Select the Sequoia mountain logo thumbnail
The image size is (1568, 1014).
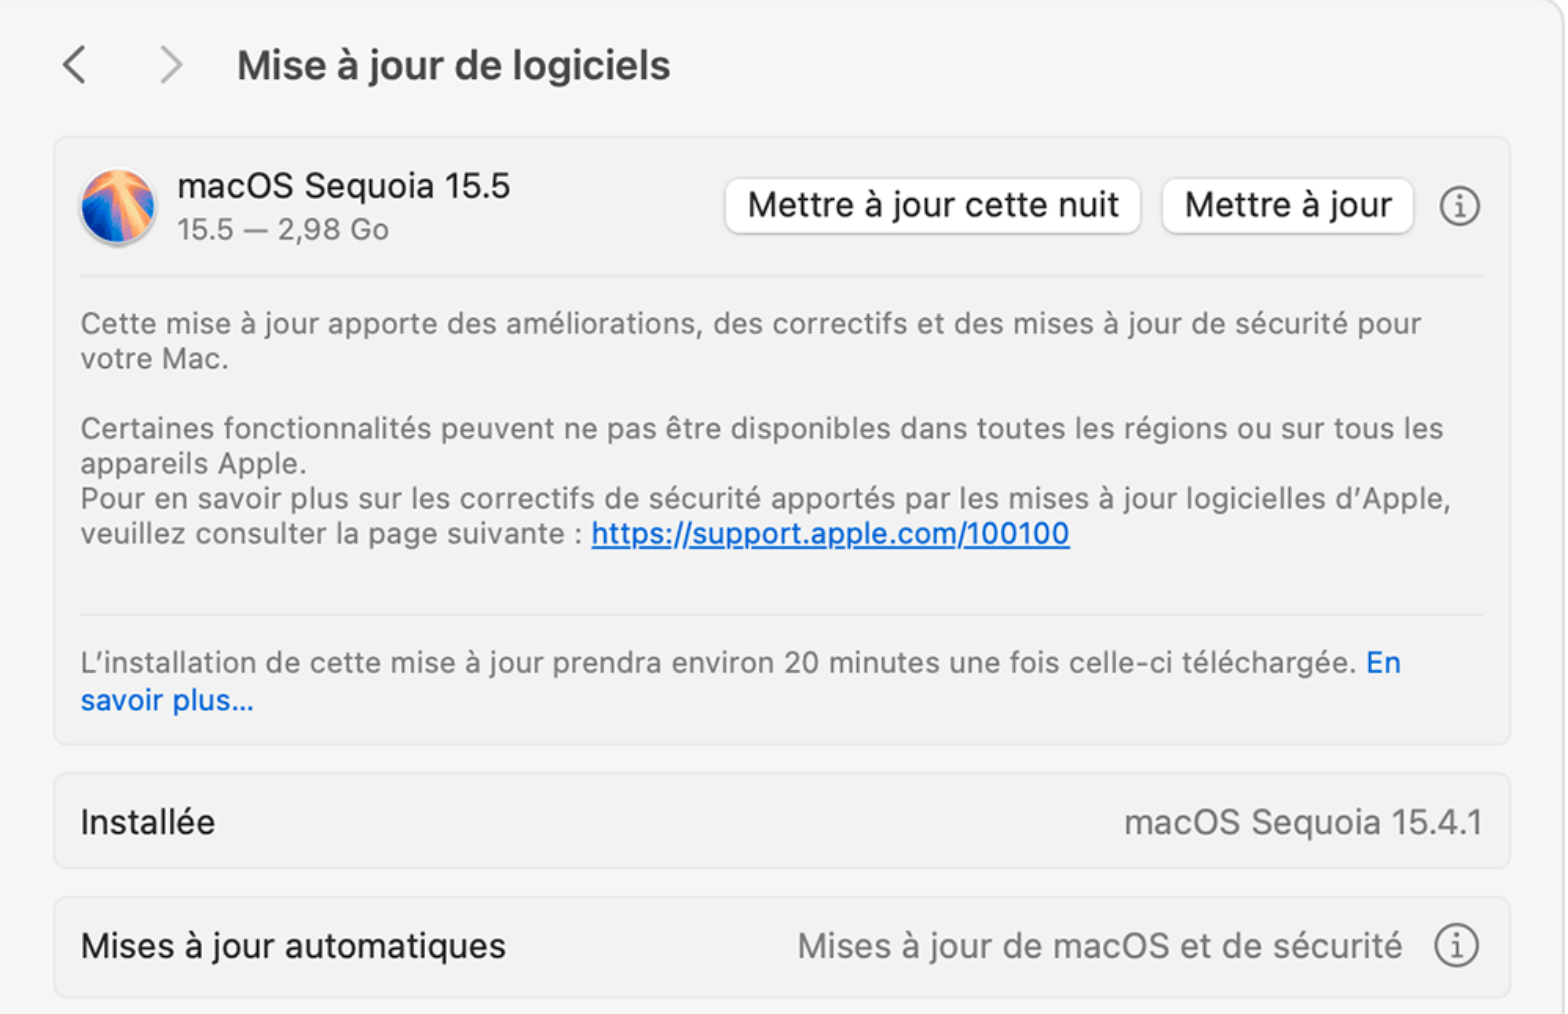pos(117,206)
